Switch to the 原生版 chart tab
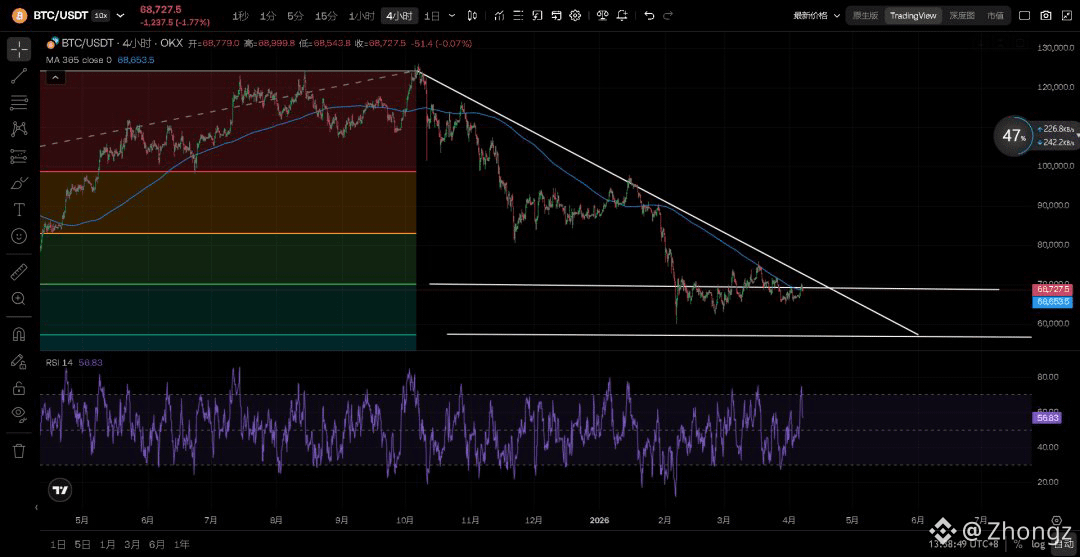Screen dimensions: 1080x557 (864, 15)
